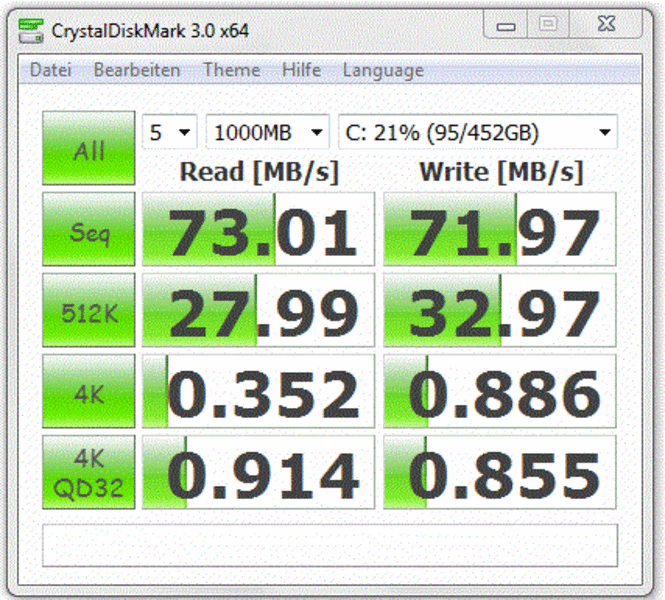Open the C: drive selection dropdown
This screenshot has width=665, height=600.
click(x=477, y=132)
